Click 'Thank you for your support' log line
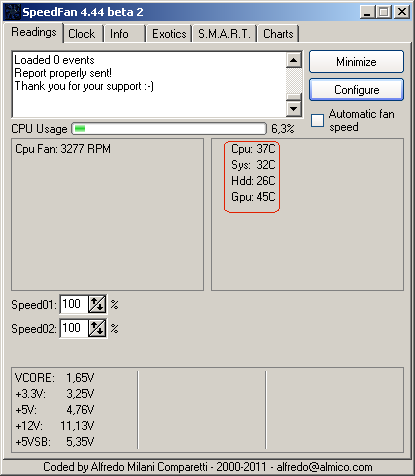 (84, 86)
